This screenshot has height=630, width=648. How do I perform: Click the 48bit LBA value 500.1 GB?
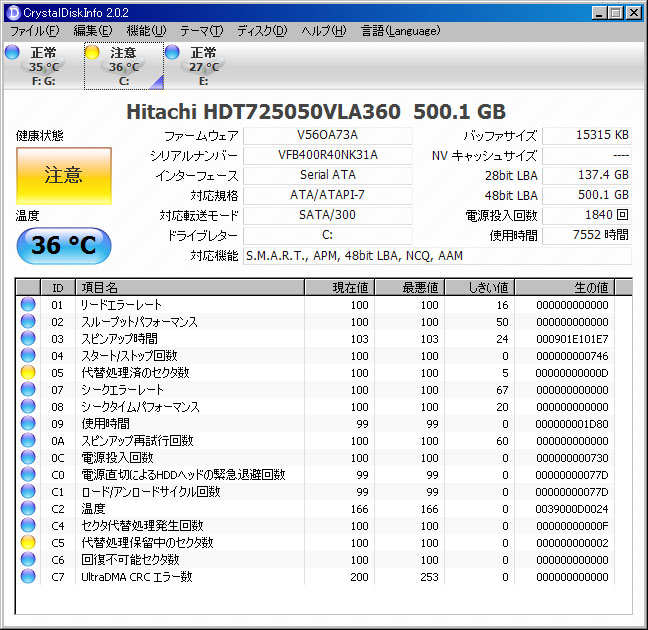point(587,195)
